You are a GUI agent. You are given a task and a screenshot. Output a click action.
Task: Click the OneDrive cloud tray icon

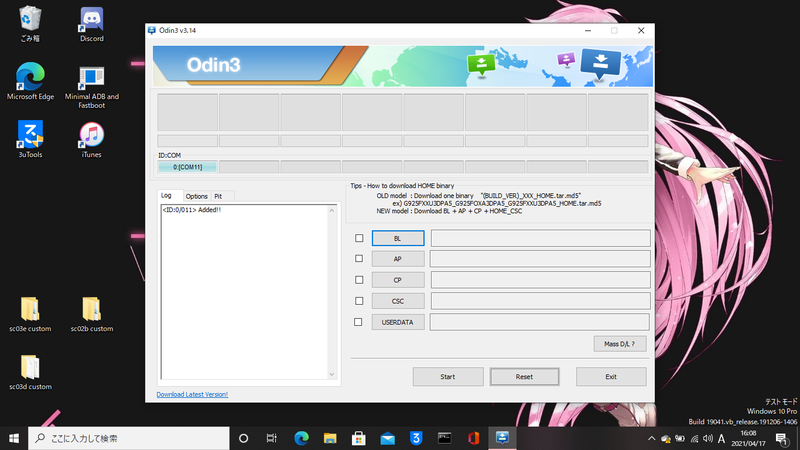(666, 438)
